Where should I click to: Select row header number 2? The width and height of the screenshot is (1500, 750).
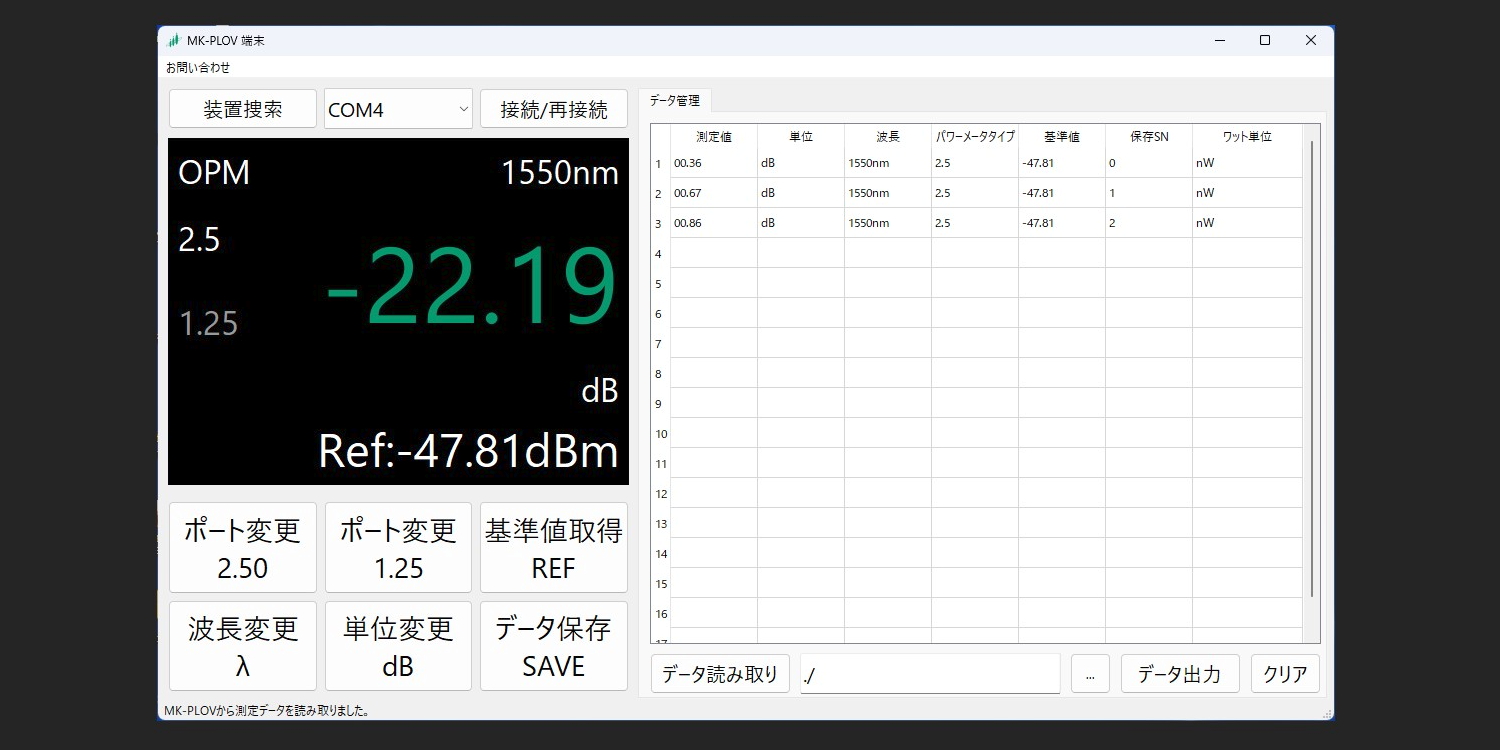[660, 194]
